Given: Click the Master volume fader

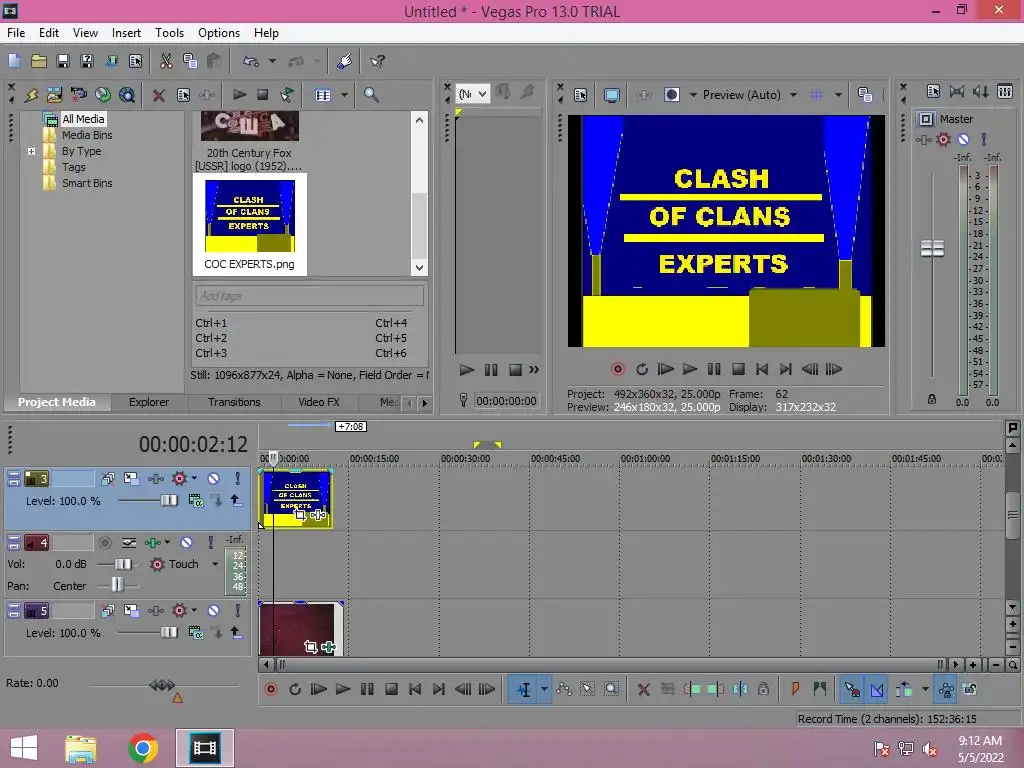Looking at the screenshot, I should 932,248.
